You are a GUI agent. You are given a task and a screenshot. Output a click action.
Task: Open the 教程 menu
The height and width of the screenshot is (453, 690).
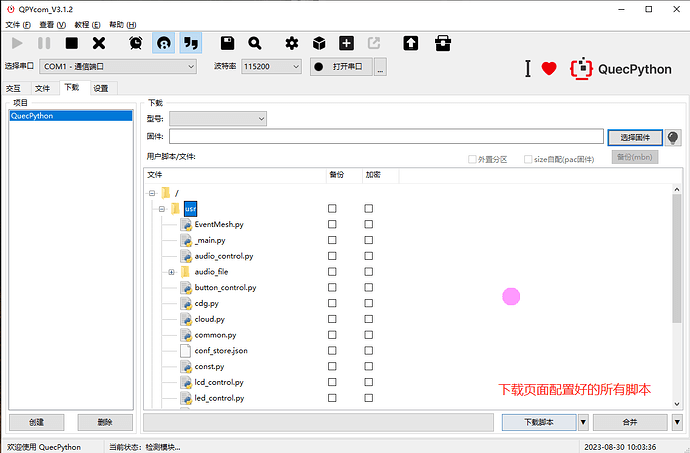(87, 25)
